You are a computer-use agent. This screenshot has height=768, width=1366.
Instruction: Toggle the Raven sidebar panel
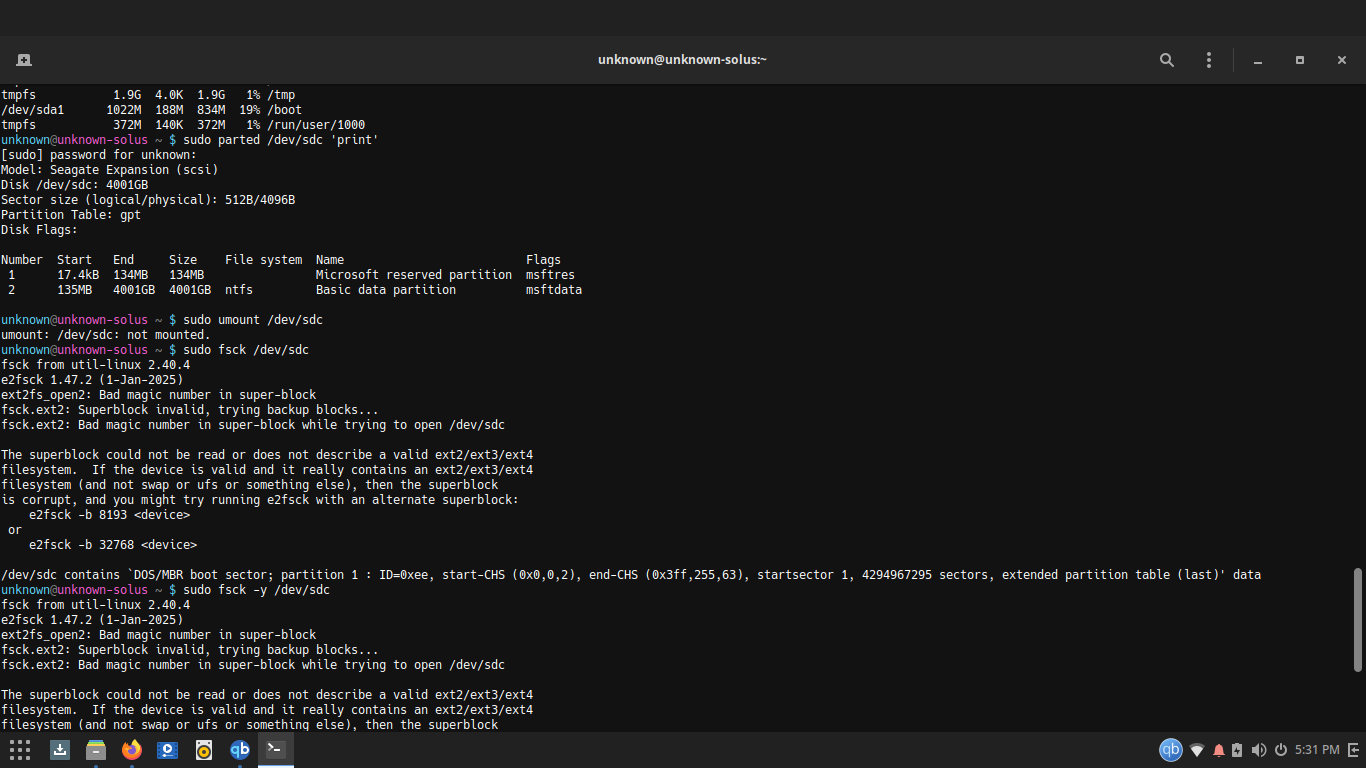pos(1354,750)
